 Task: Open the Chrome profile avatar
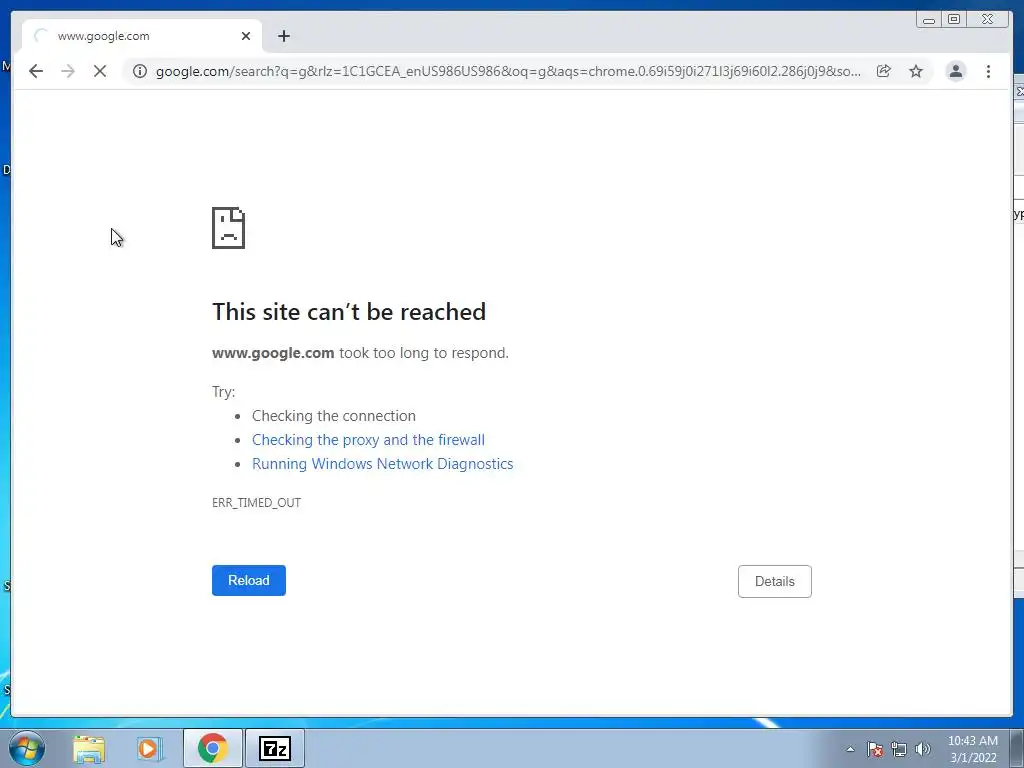click(955, 71)
